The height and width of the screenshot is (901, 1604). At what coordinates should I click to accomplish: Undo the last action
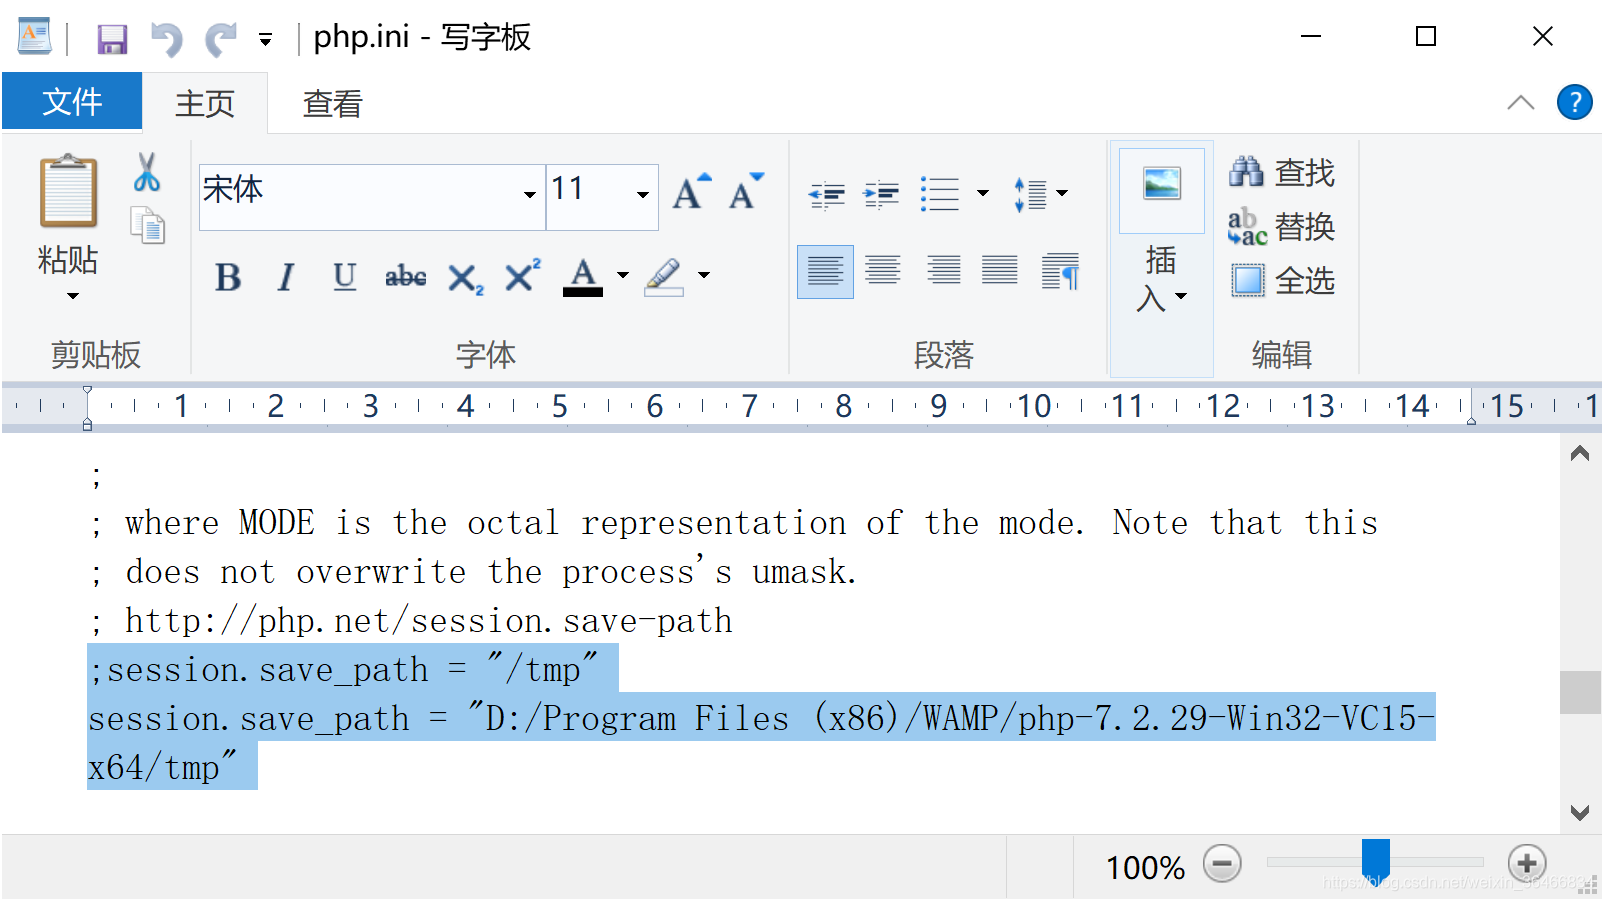coord(166,39)
